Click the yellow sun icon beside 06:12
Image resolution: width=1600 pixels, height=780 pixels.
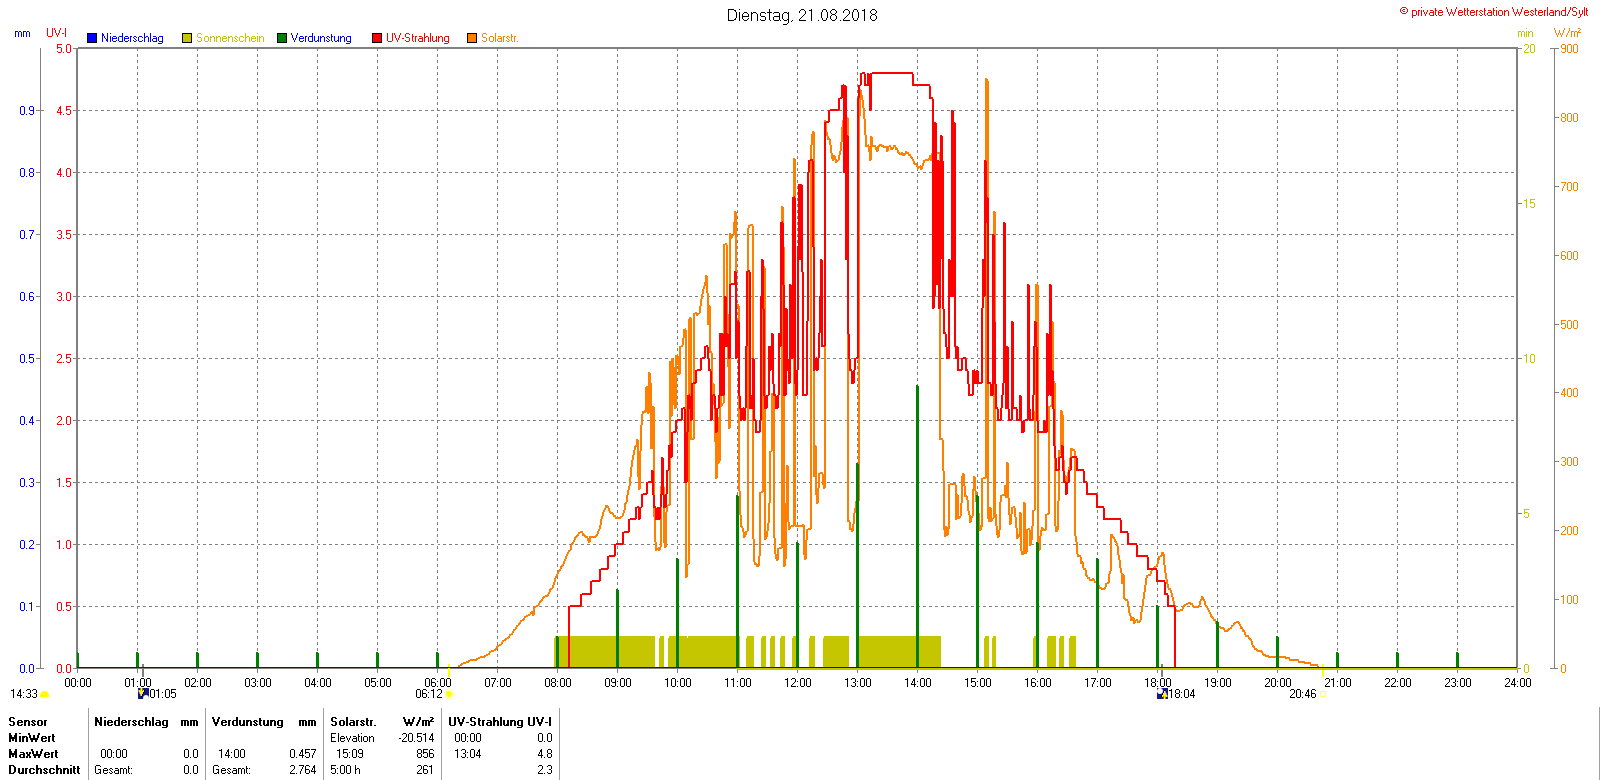[448, 694]
